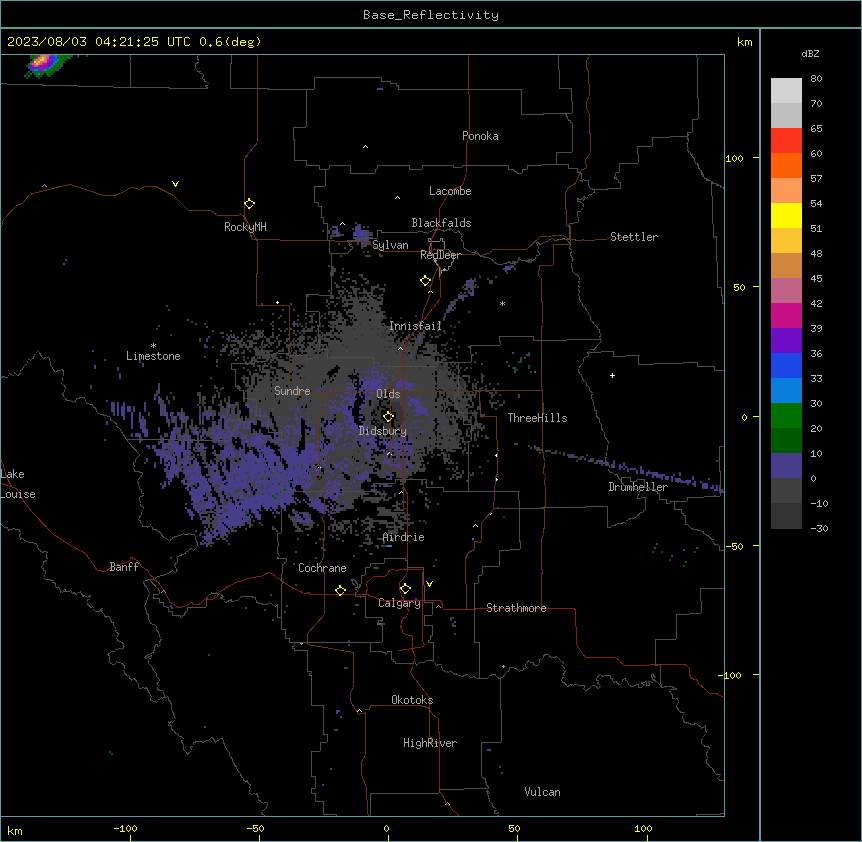Pick the light gray legend band between 70 and 80
The height and width of the screenshot is (842, 862).
[x=786, y=91]
